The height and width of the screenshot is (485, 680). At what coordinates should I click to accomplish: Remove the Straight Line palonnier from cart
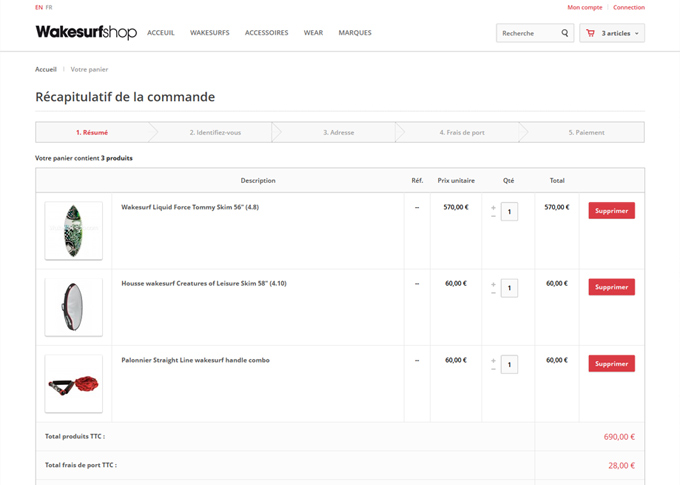pos(611,364)
